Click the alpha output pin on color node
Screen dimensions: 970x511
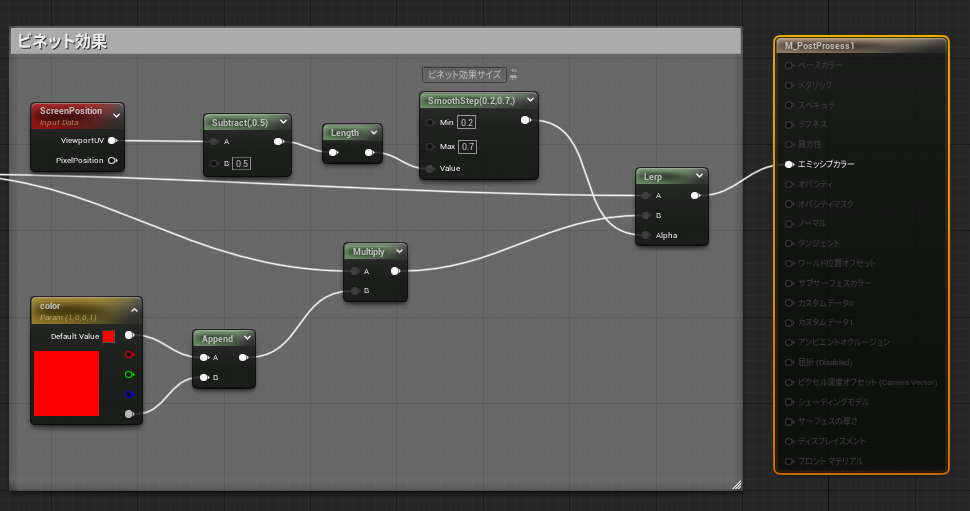pos(129,414)
